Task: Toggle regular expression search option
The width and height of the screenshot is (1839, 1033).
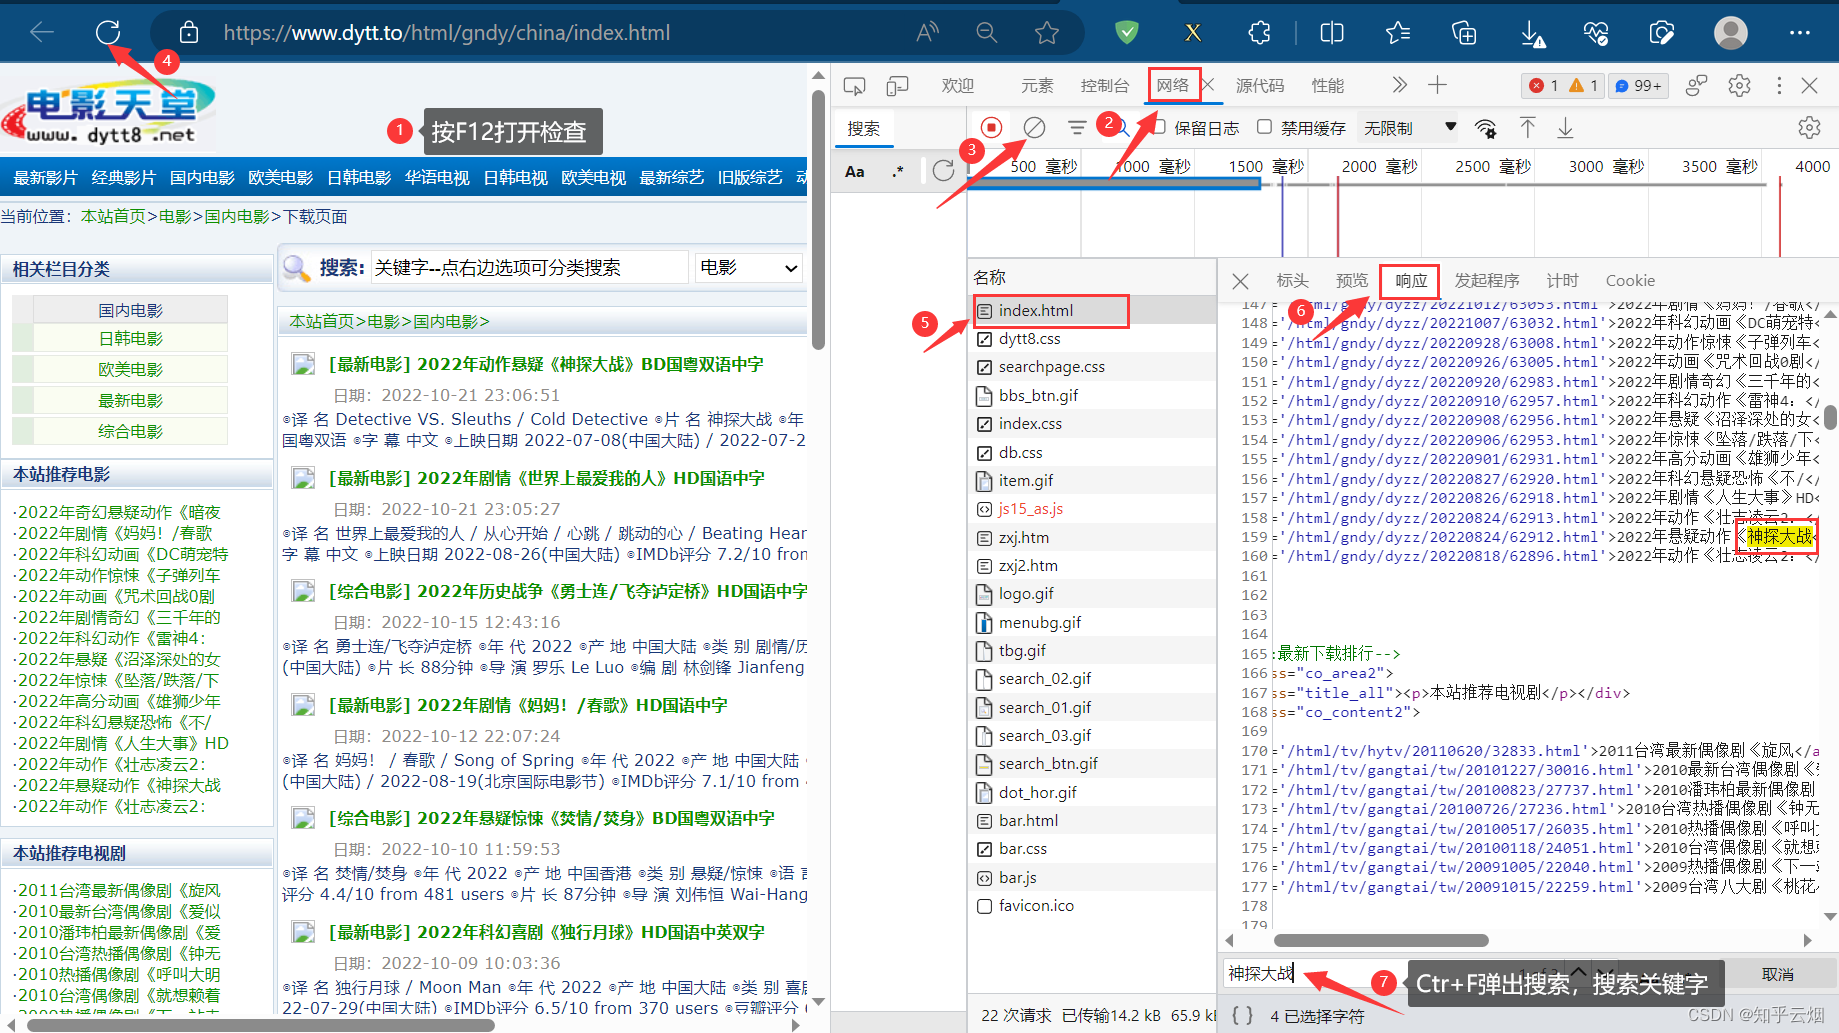Action: (897, 171)
